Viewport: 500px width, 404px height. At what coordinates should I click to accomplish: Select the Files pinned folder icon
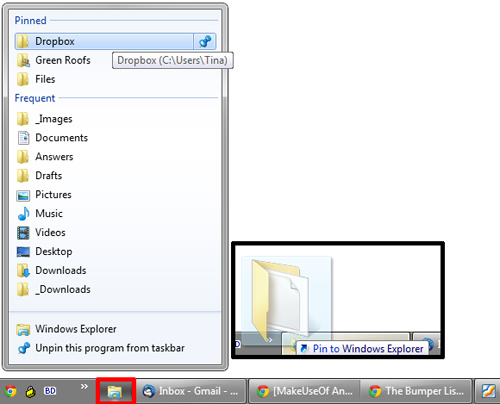pos(23,79)
